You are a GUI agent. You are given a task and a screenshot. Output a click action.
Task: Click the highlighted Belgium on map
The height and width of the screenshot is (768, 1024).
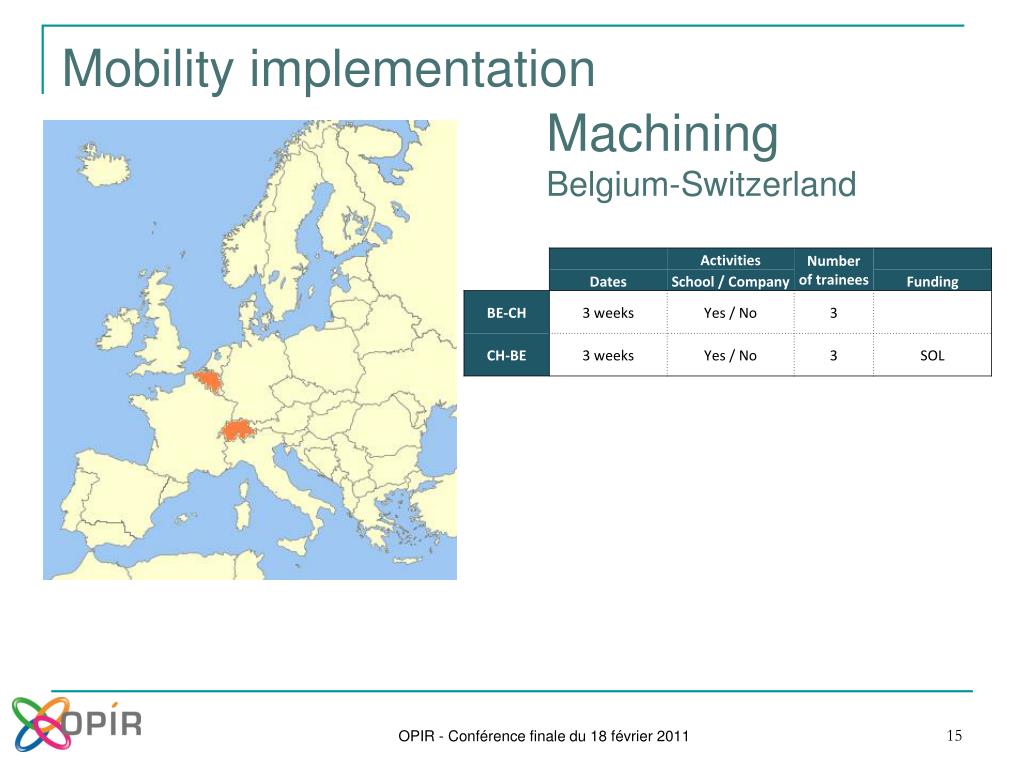[x=208, y=381]
